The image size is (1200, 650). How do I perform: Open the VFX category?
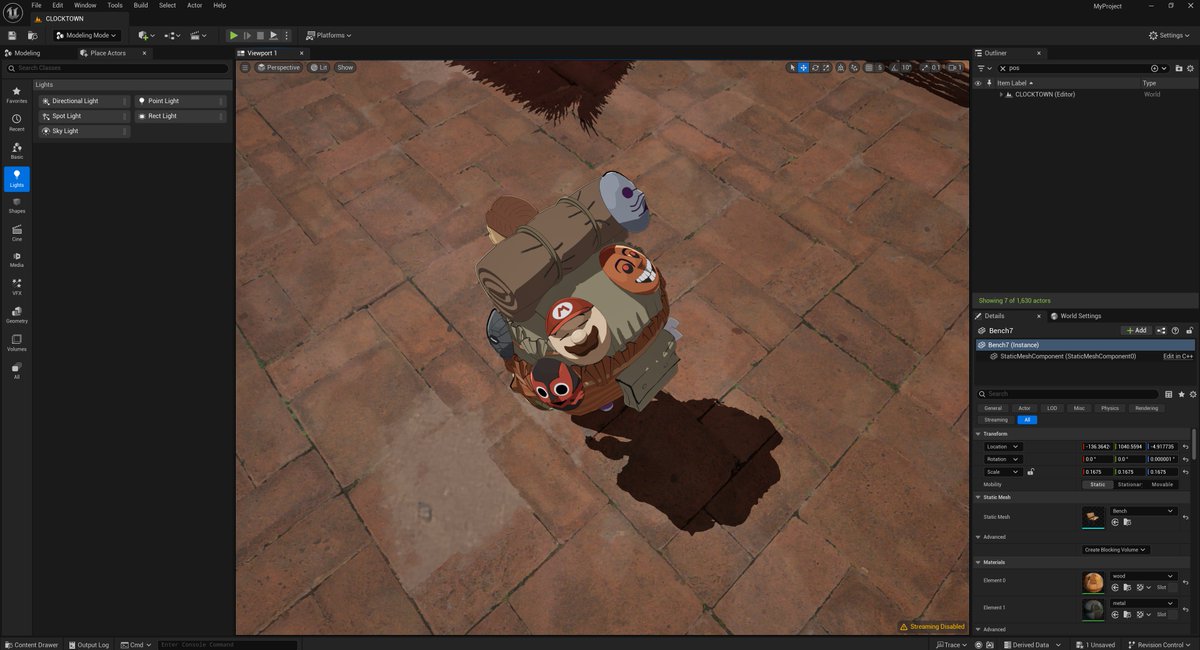pos(17,288)
